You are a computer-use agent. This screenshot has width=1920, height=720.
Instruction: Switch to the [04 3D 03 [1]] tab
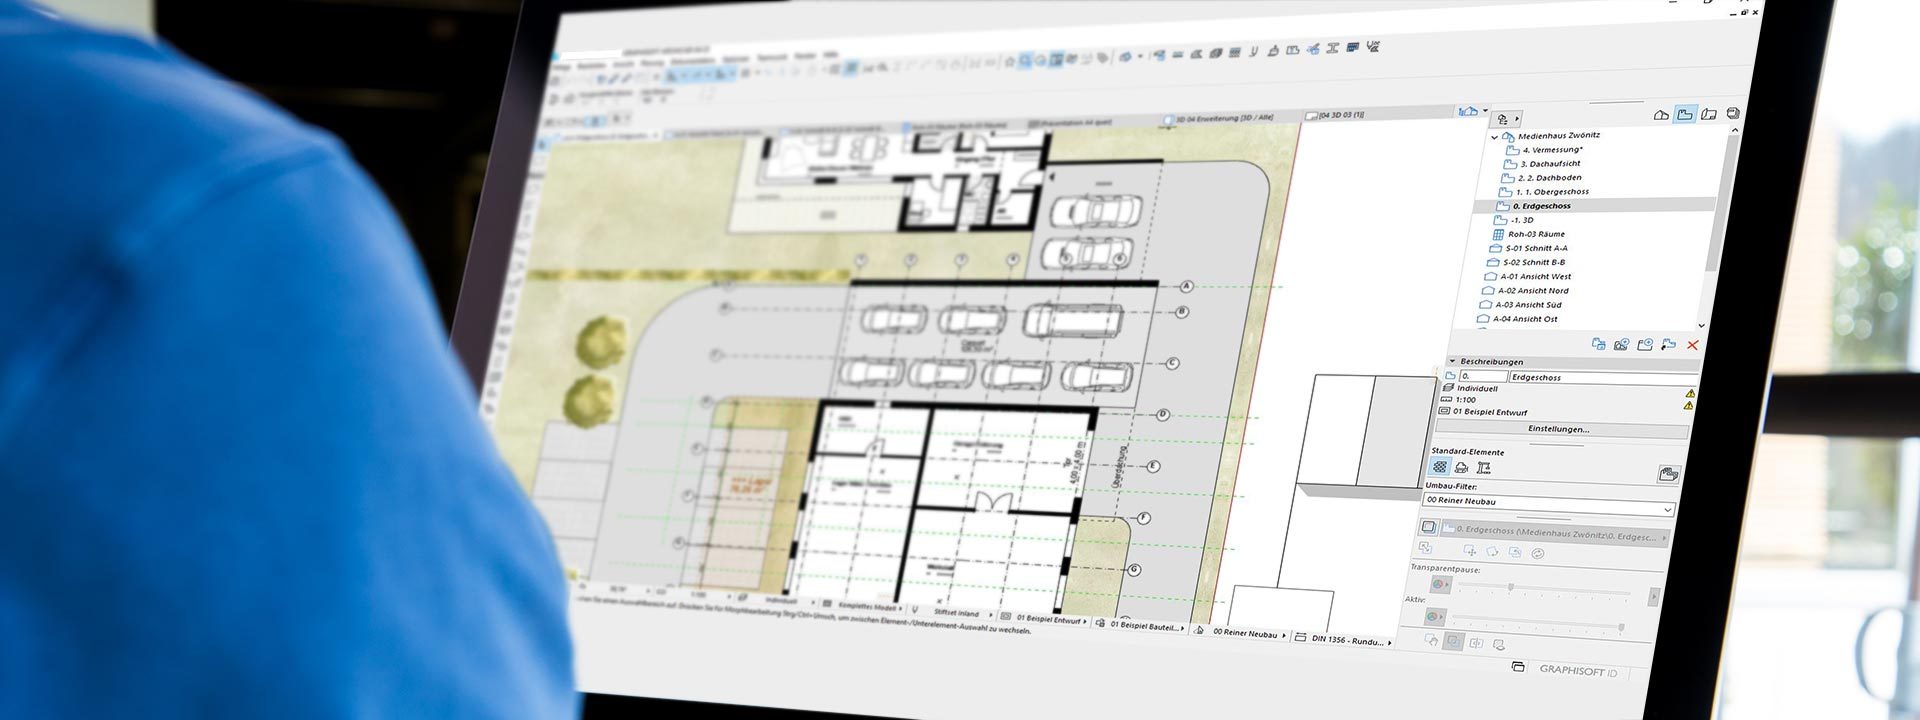click(x=1335, y=115)
